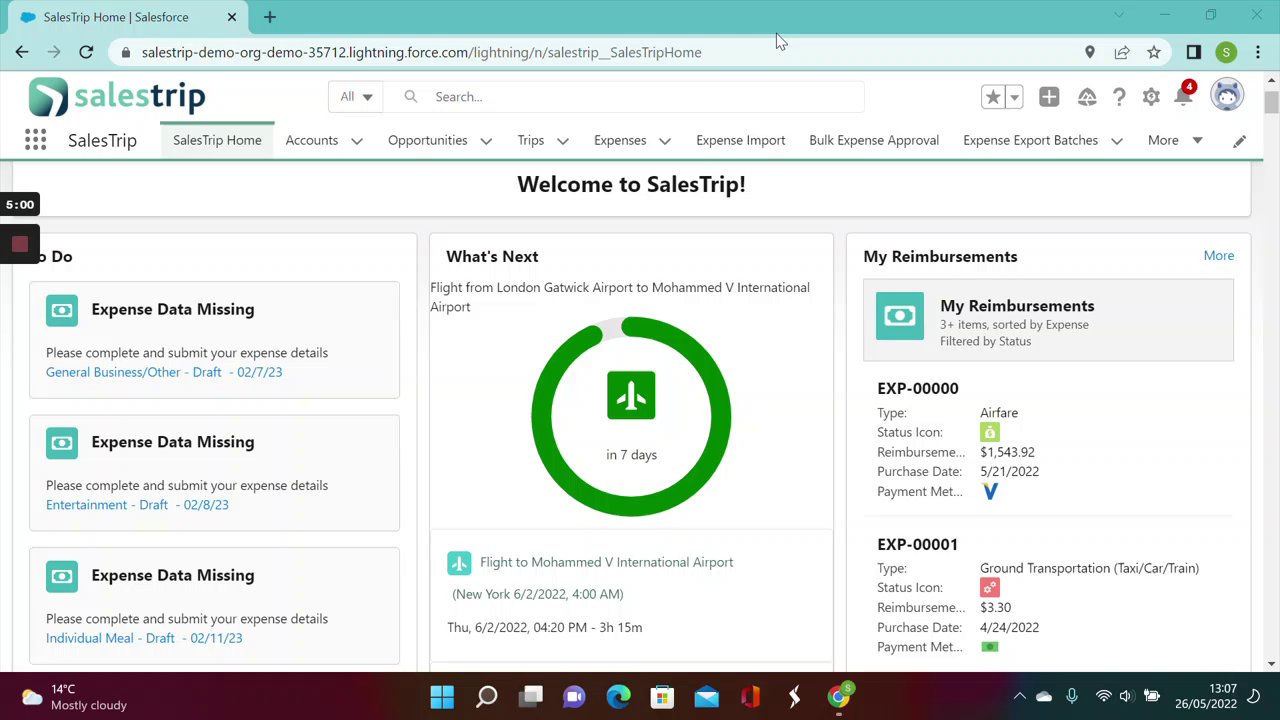The height and width of the screenshot is (720, 1280).
Task: Click the magnifier icon in Salesforce search
Action: click(410, 97)
